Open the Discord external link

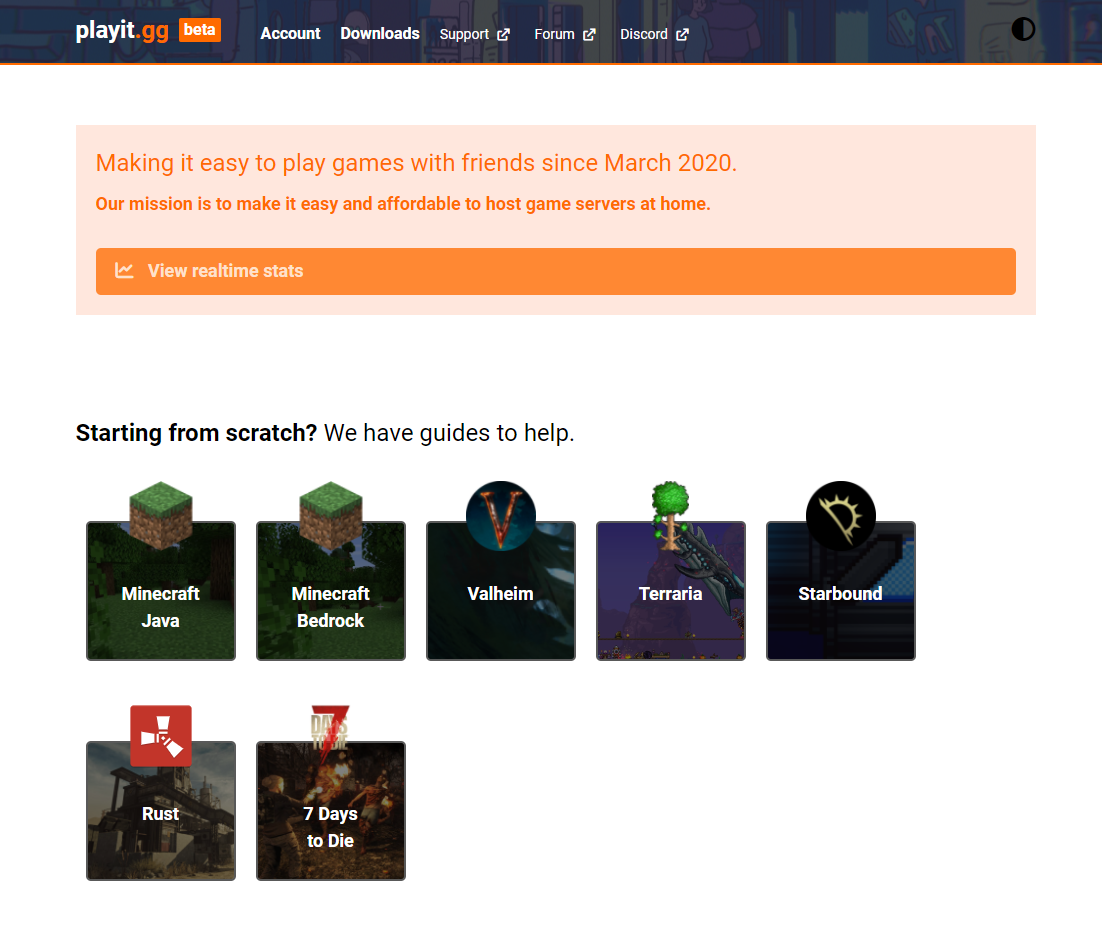[654, 34]
